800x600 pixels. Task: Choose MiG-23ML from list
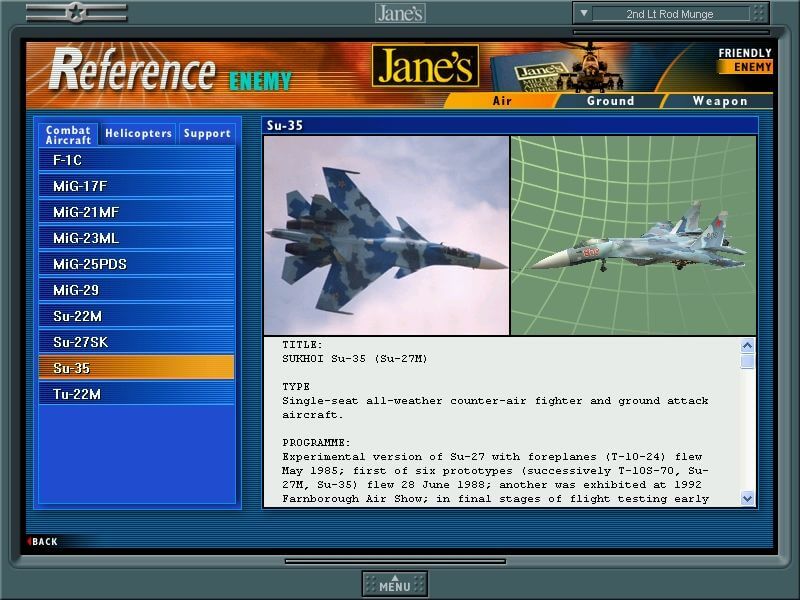tap(137, 238)
